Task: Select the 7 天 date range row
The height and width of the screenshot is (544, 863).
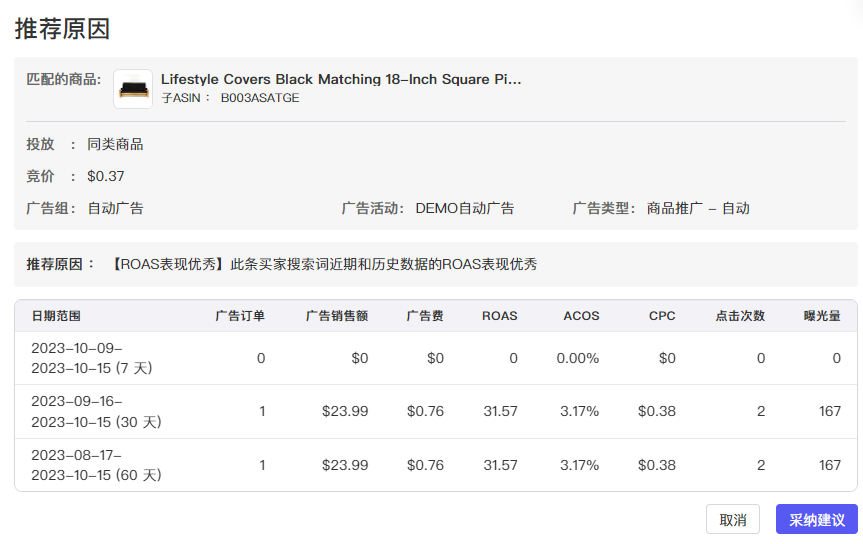Action: tap(436, 358)
